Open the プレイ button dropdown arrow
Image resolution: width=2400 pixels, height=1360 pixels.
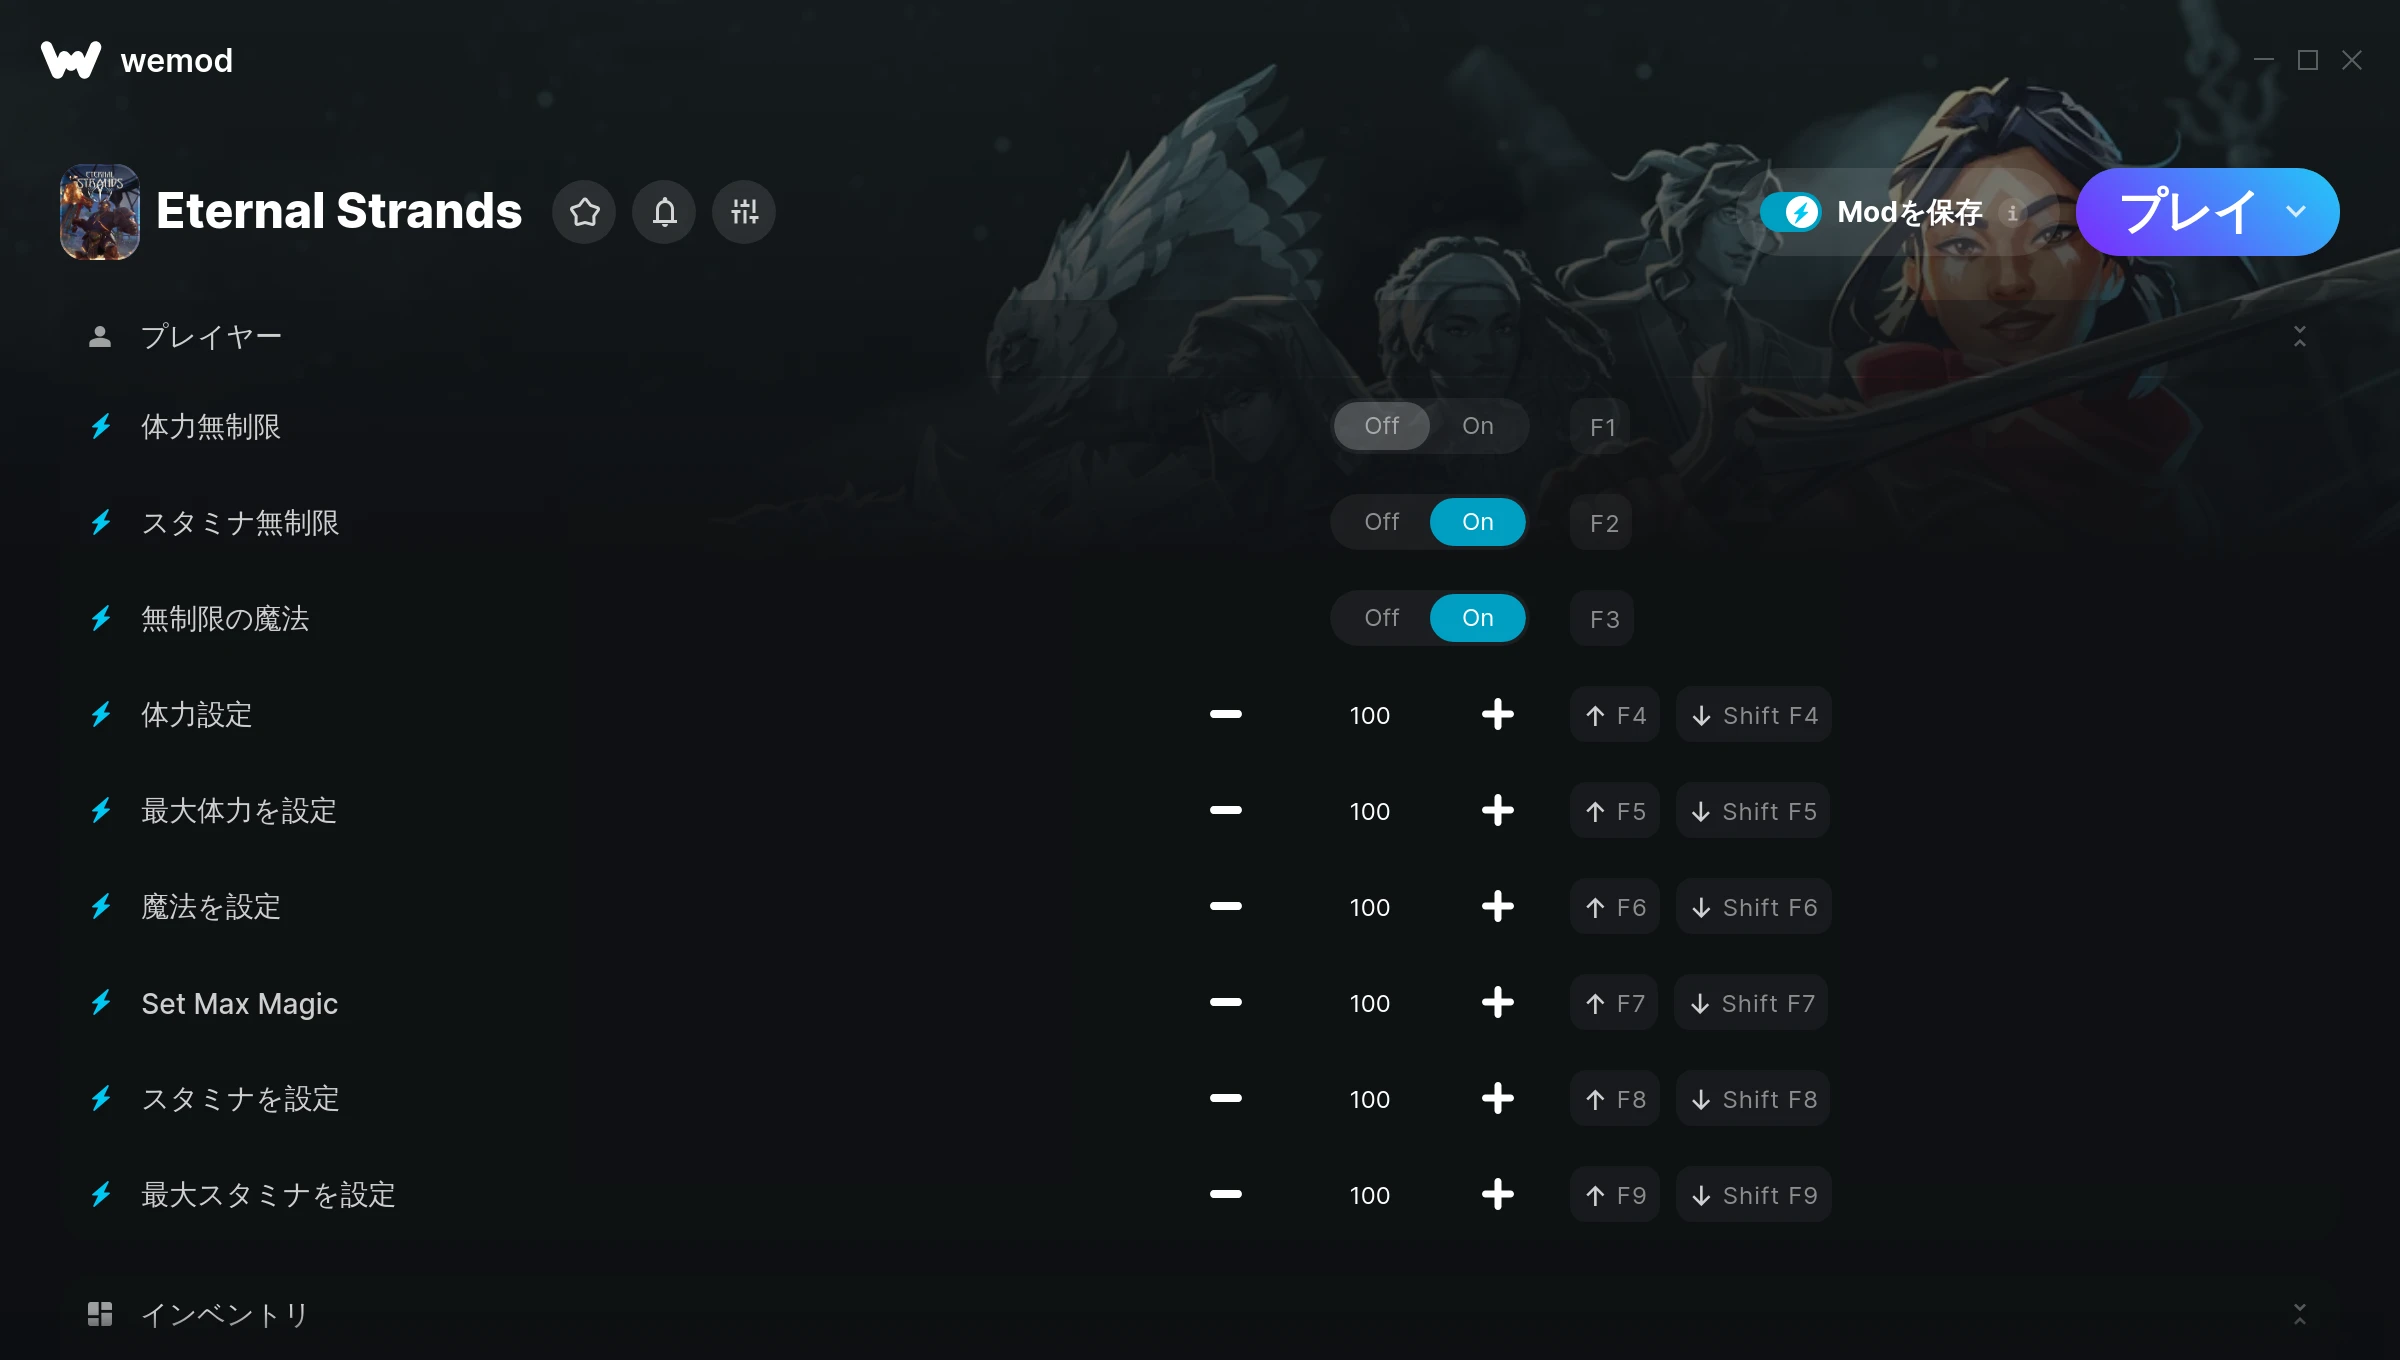pyautogui.click(x=2296, y=212)
